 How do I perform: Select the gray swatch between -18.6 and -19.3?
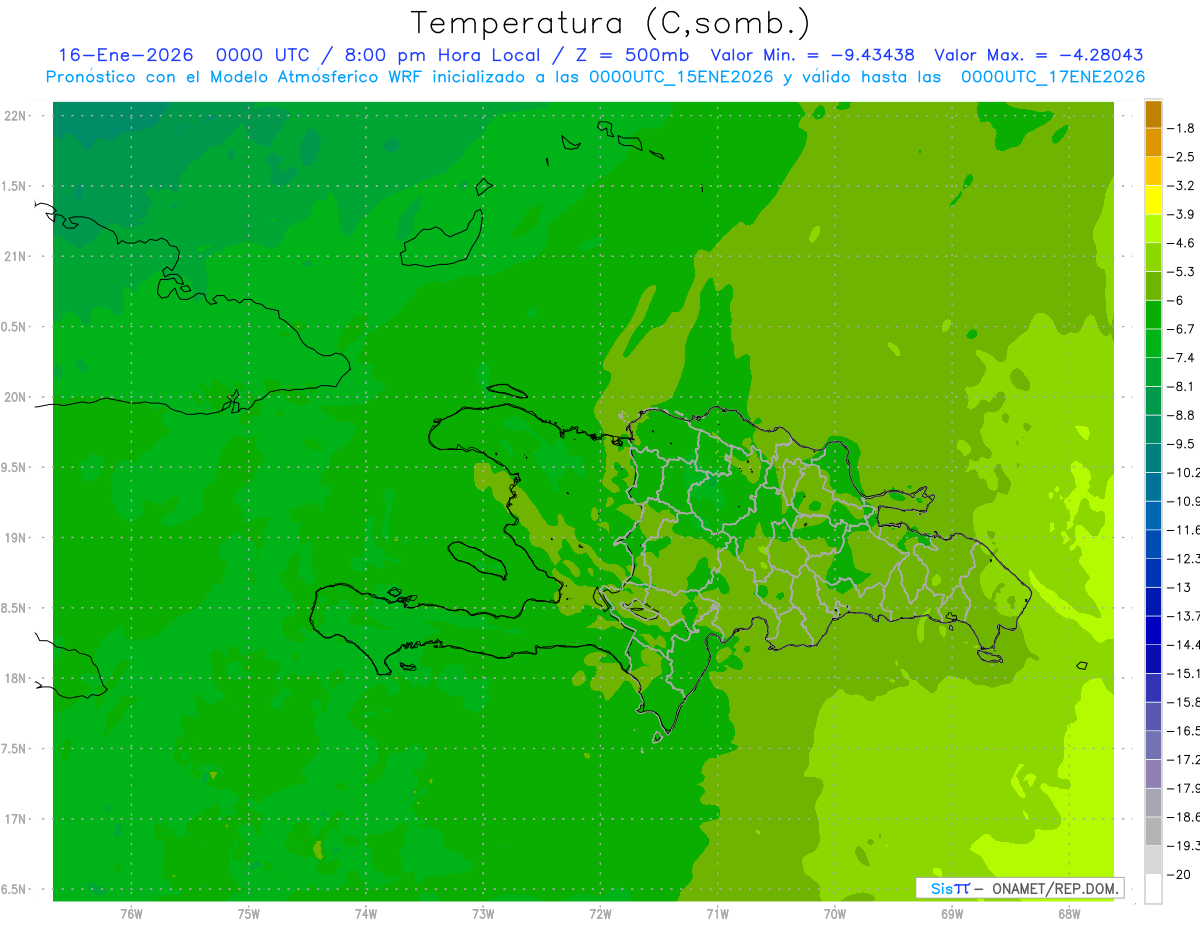1153,831
